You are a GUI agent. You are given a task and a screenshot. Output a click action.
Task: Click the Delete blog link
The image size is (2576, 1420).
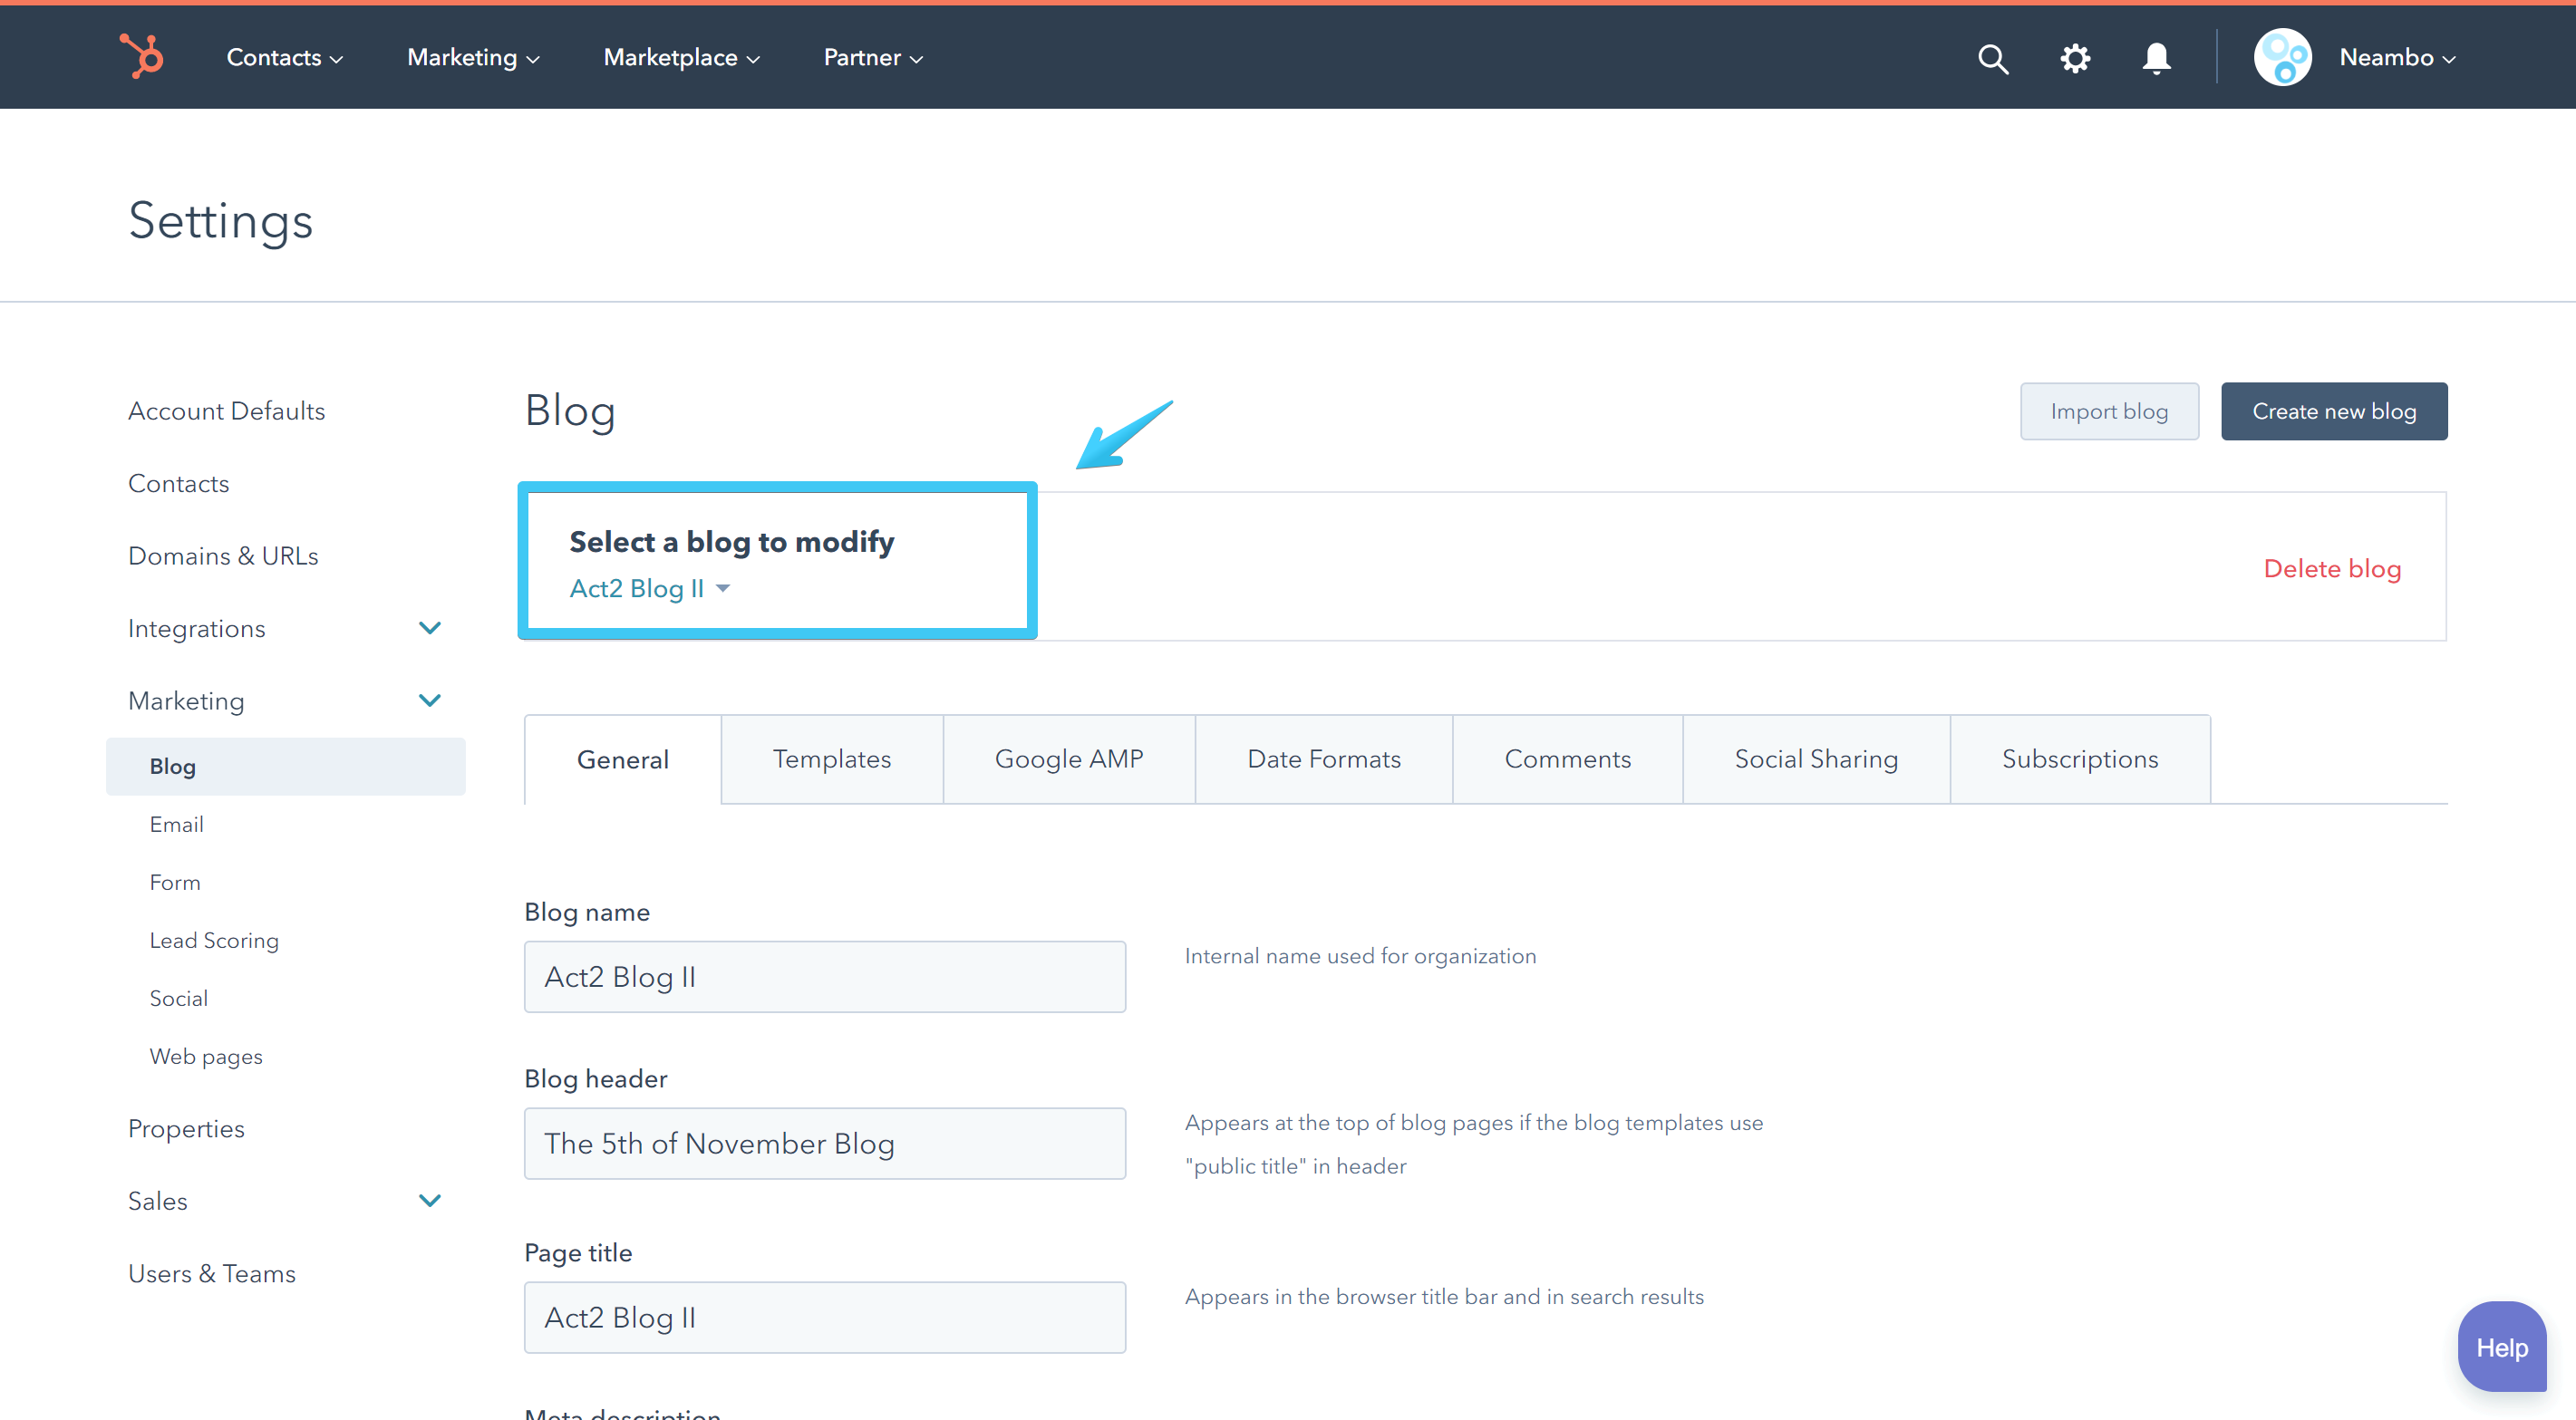[2331, 568]
